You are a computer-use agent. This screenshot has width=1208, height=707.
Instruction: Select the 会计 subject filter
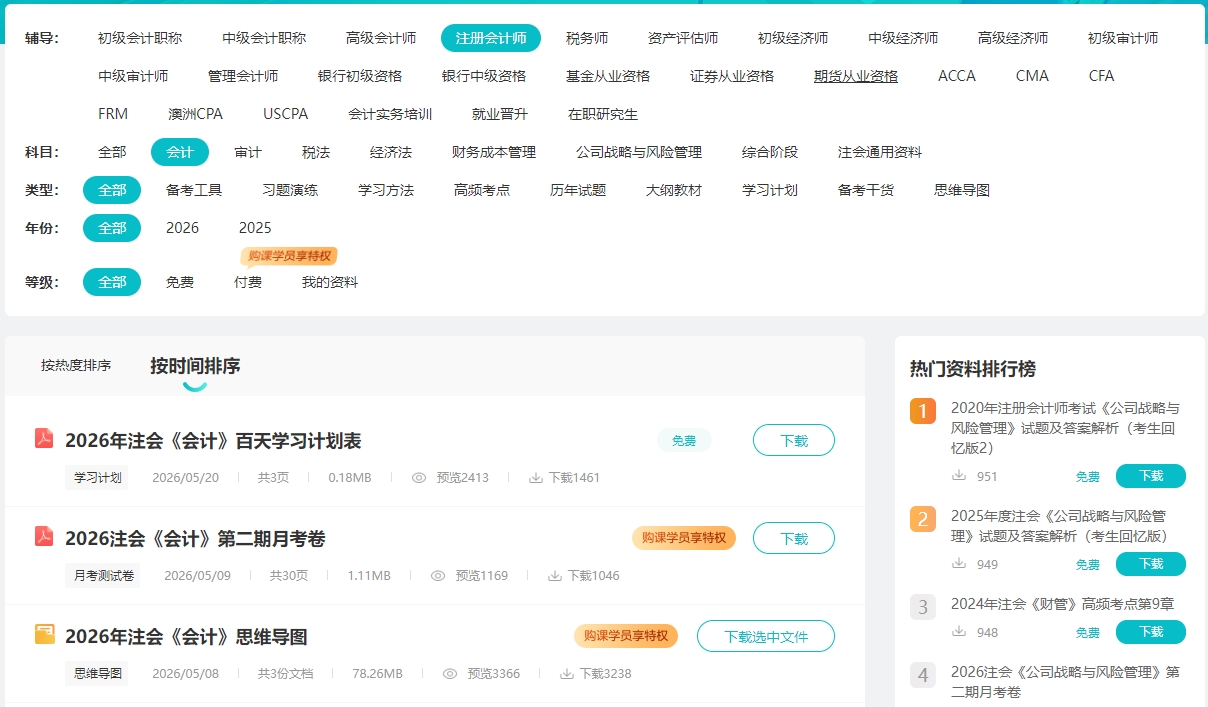180,152
